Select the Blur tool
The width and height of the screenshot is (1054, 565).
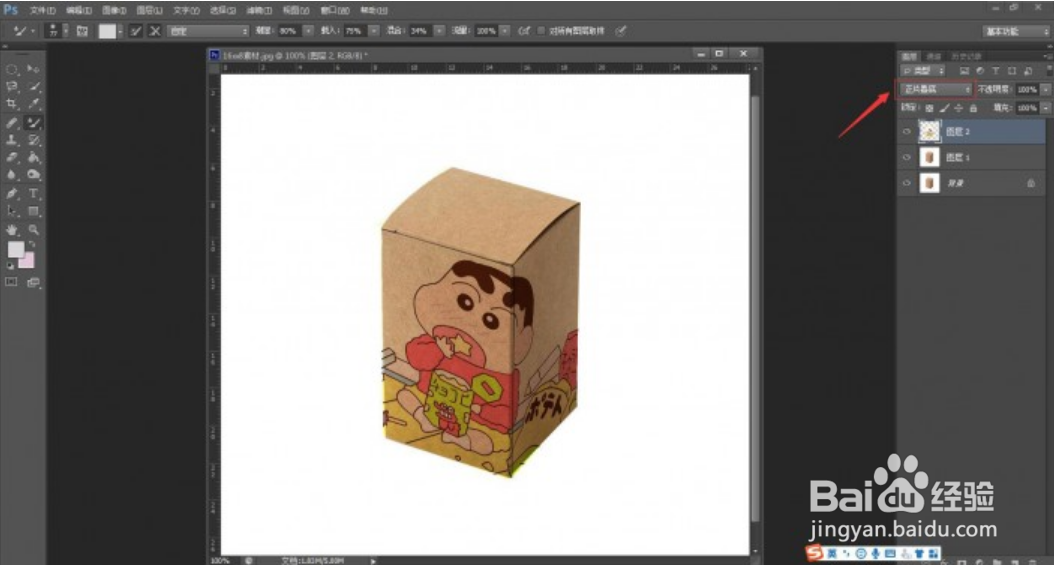pyautogui.click(x=12, y=175)
